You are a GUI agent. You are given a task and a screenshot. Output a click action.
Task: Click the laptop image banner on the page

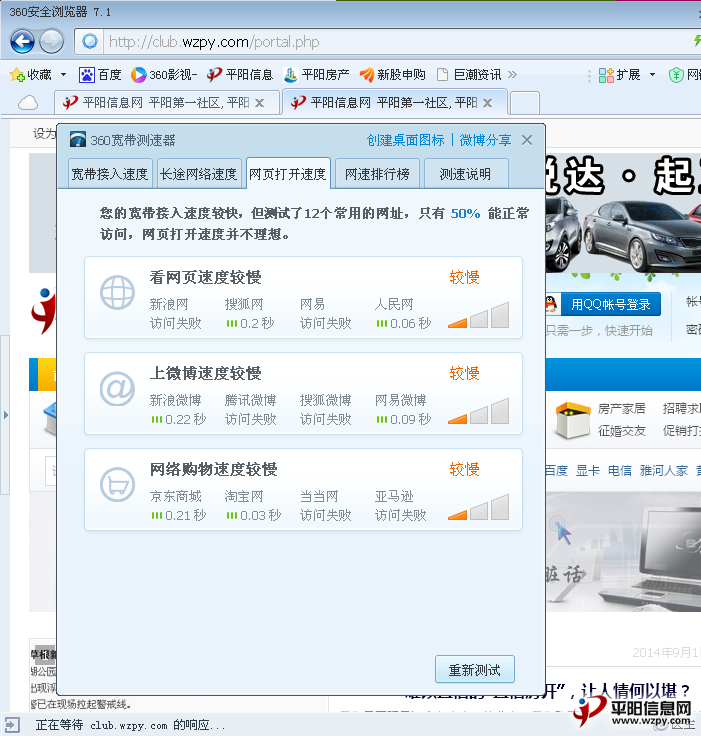tap(623, 552)
